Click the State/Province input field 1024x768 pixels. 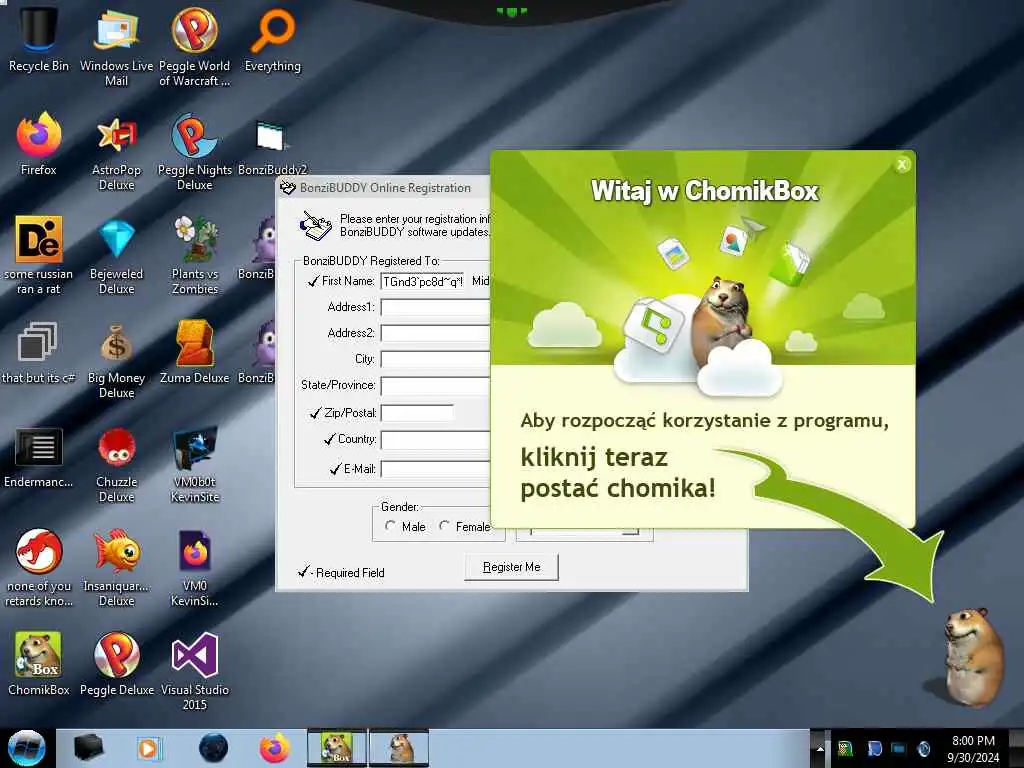pyautogui.click(x=435, y=386)
